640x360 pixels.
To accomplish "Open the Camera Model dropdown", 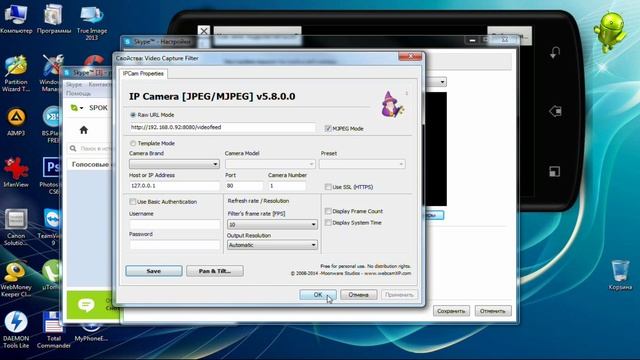I will point(270,164).
